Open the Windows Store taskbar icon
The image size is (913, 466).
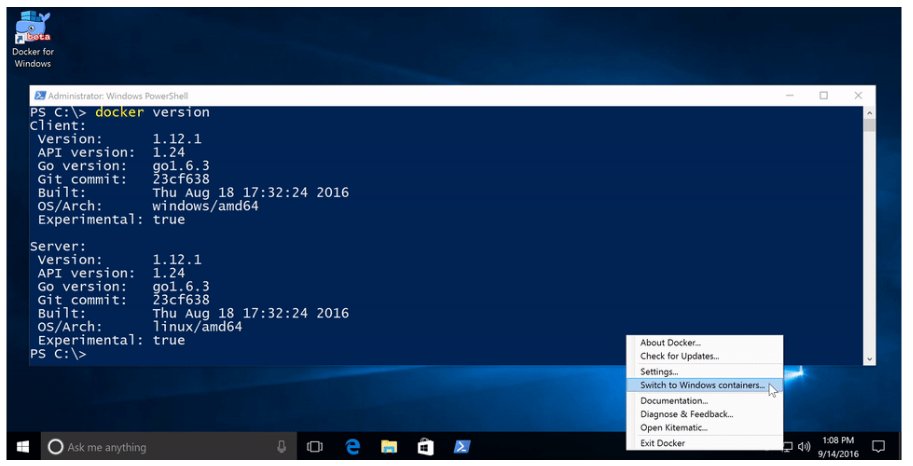point(426,447)
